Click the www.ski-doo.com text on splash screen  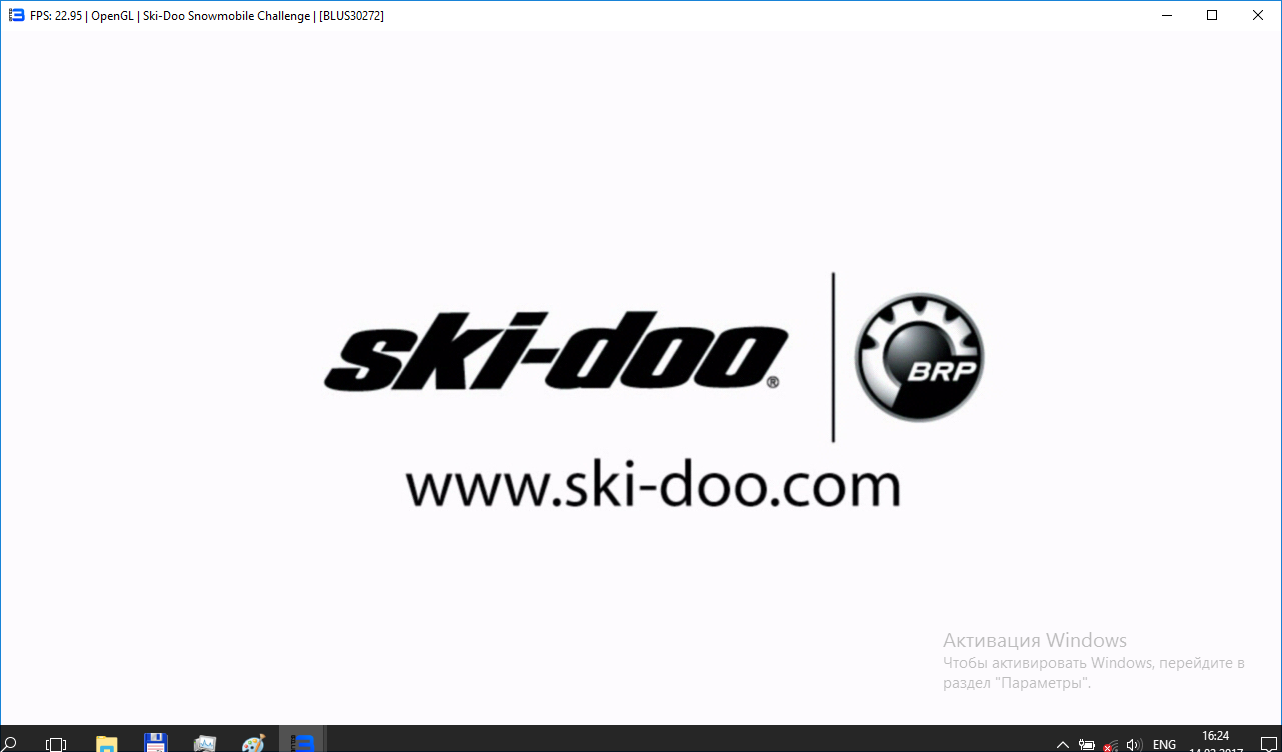coord(652,487)
